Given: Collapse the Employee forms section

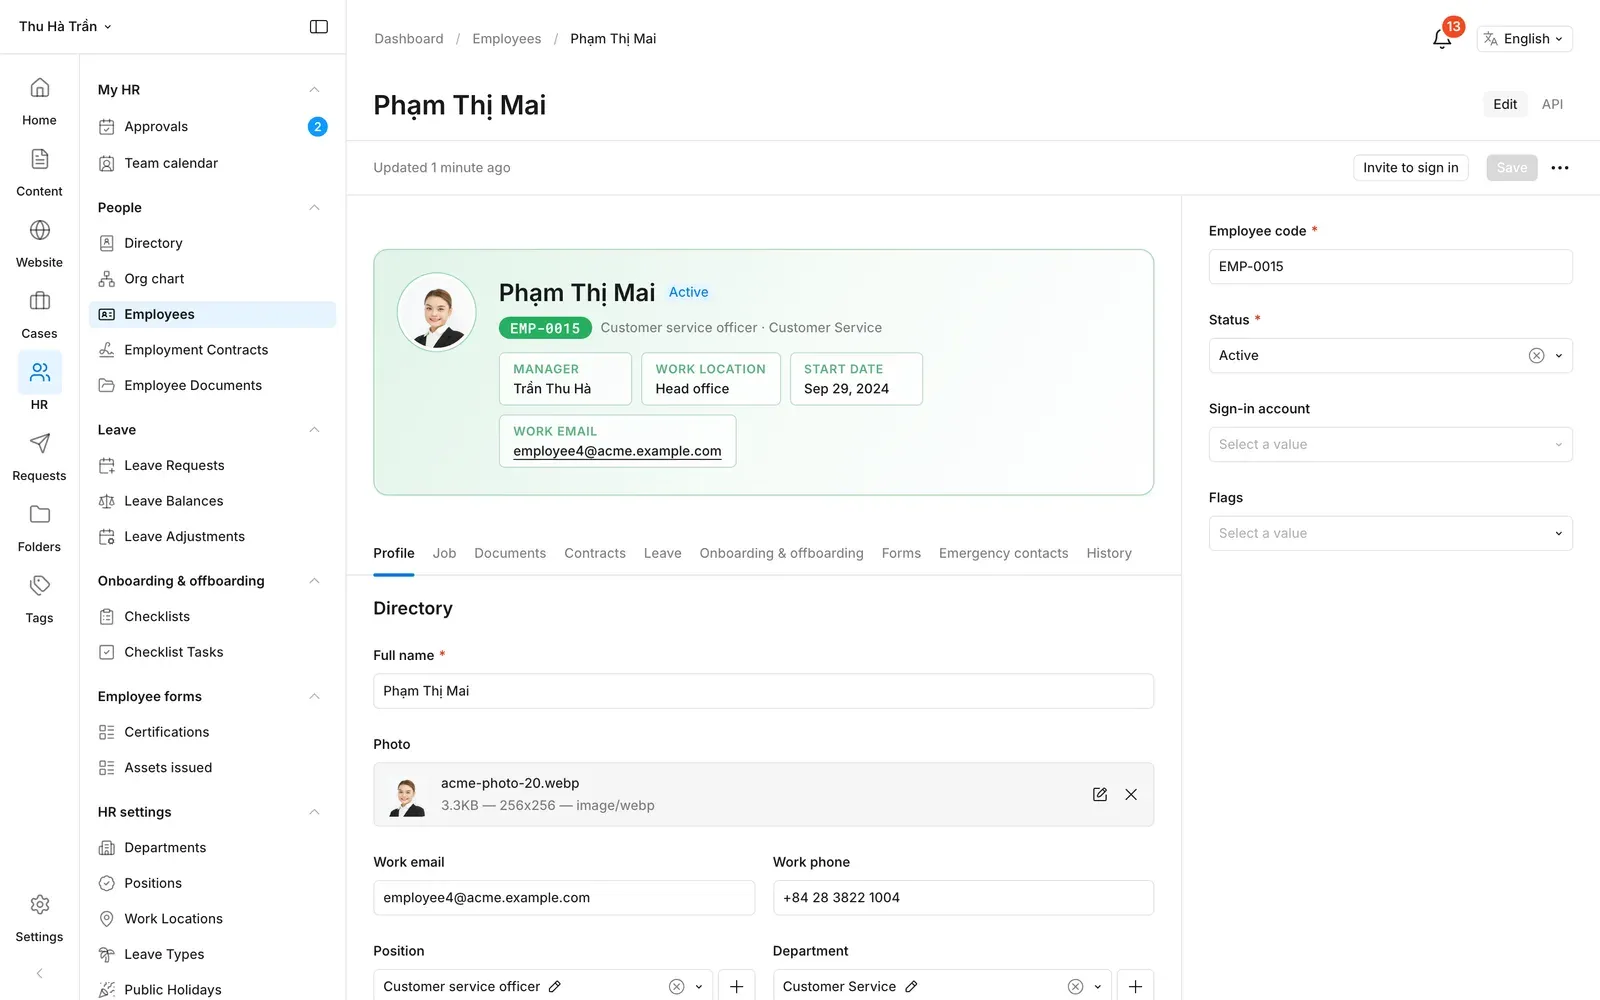Looking at the screenshot, I should [x=314, y=697].
